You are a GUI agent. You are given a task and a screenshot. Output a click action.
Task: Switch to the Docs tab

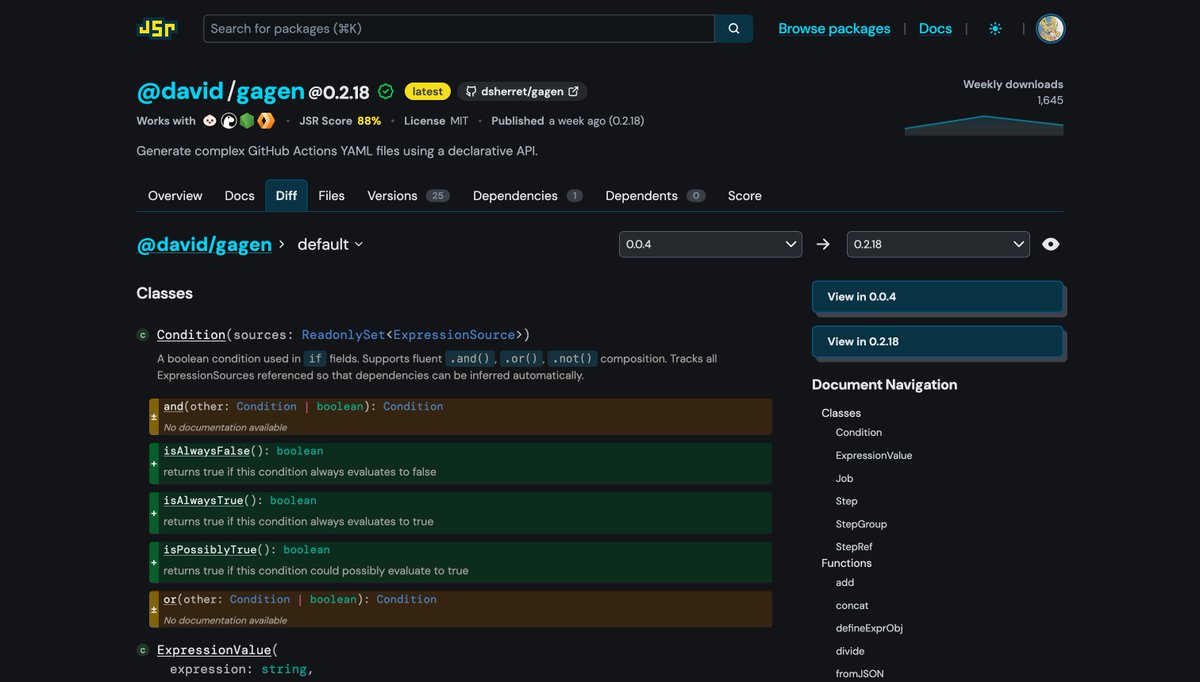239,196
